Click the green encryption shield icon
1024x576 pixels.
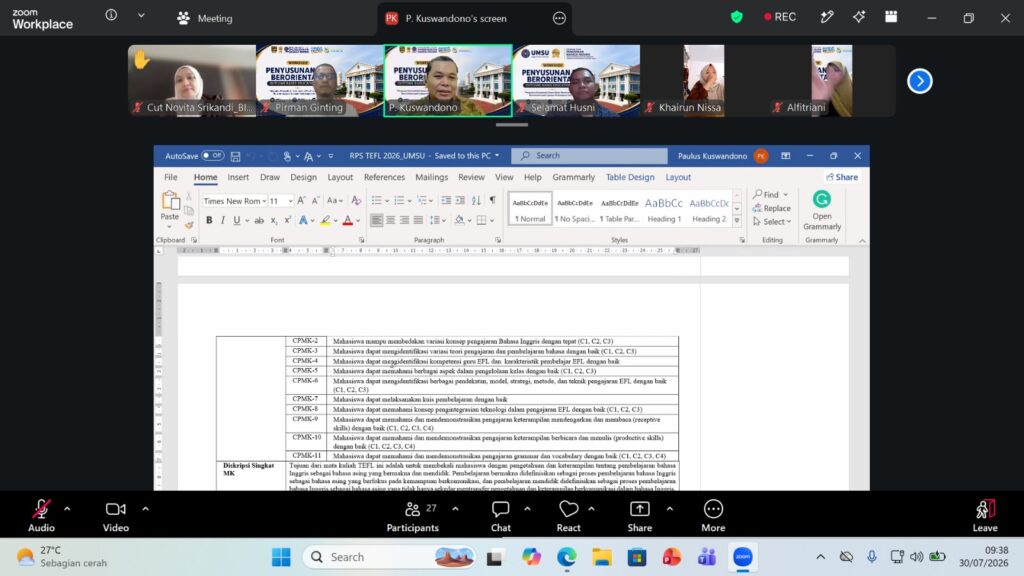[737, 18]
